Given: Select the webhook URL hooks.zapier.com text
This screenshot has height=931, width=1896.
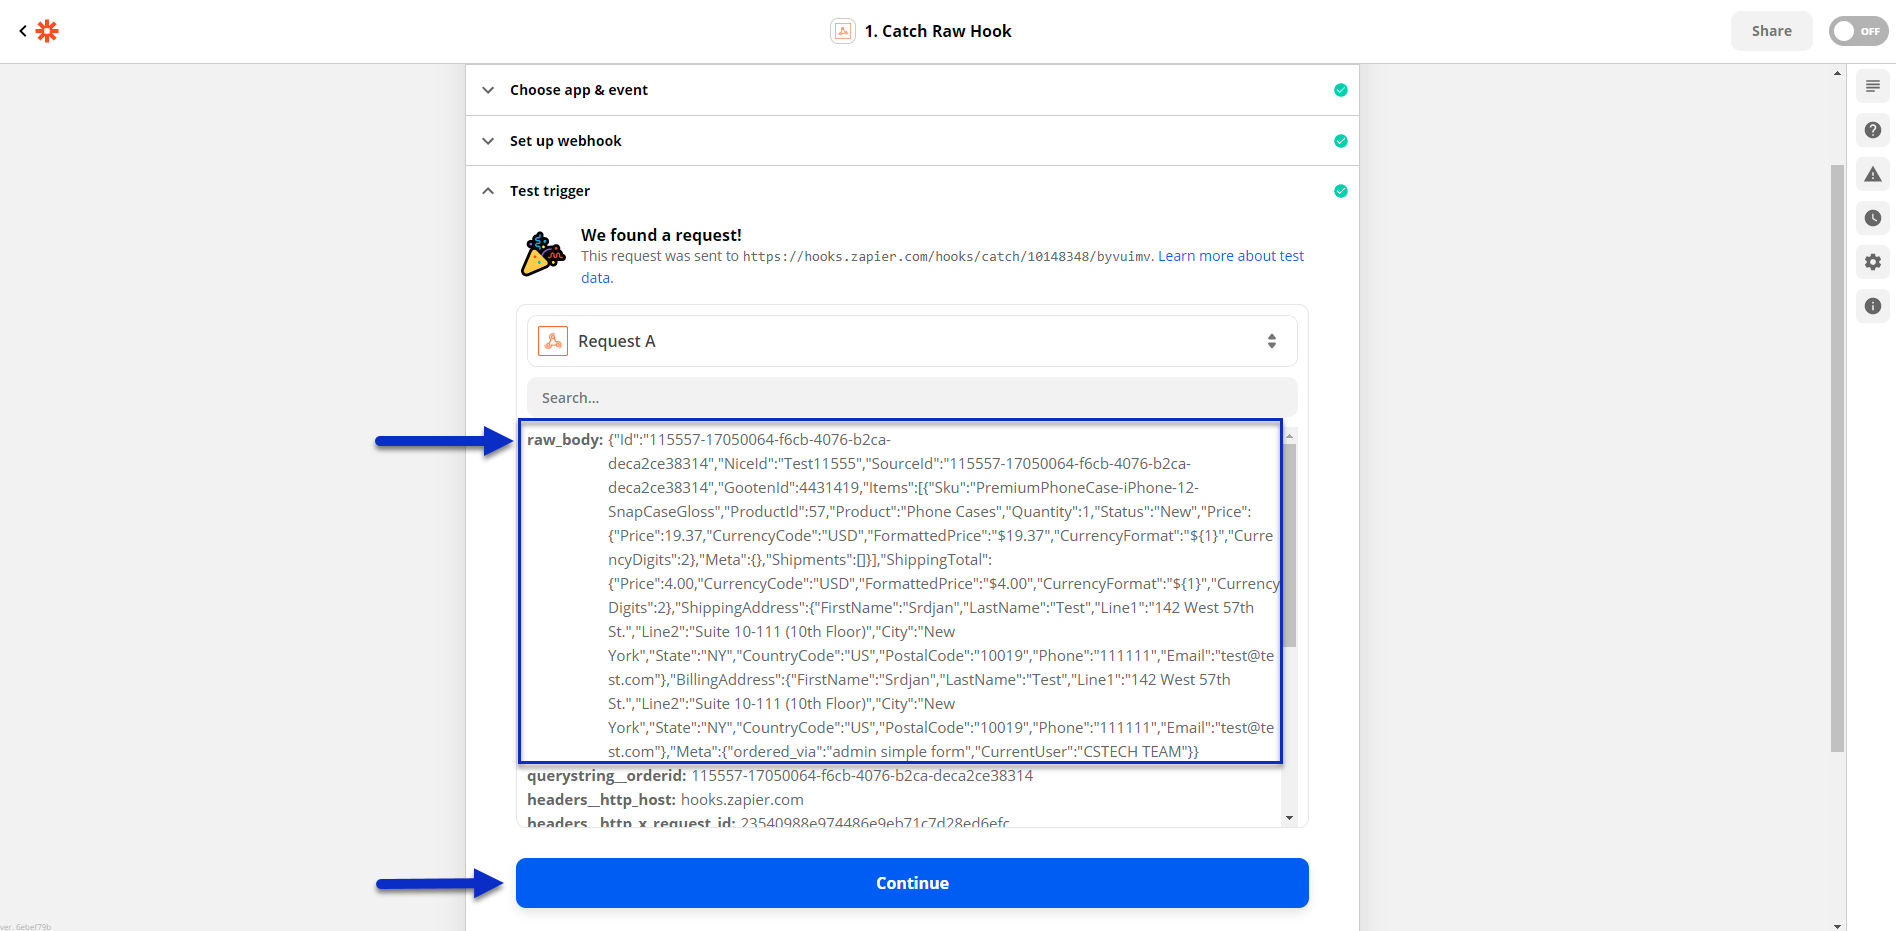Looking at the screenshot, I should click(x=946, y=257).
